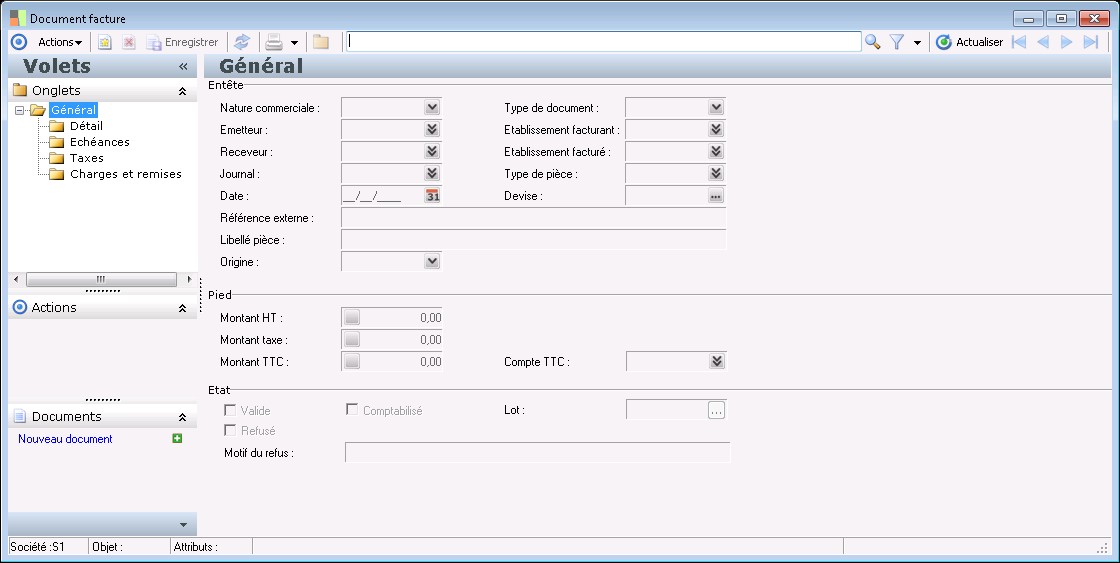This screenshot has height=563, width=1120.
Task: Toggle the Comptabilisé checkbox
Action: point(351,409)
